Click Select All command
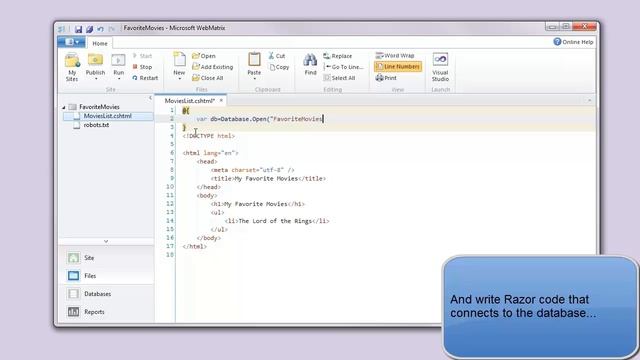 (339, 78)
